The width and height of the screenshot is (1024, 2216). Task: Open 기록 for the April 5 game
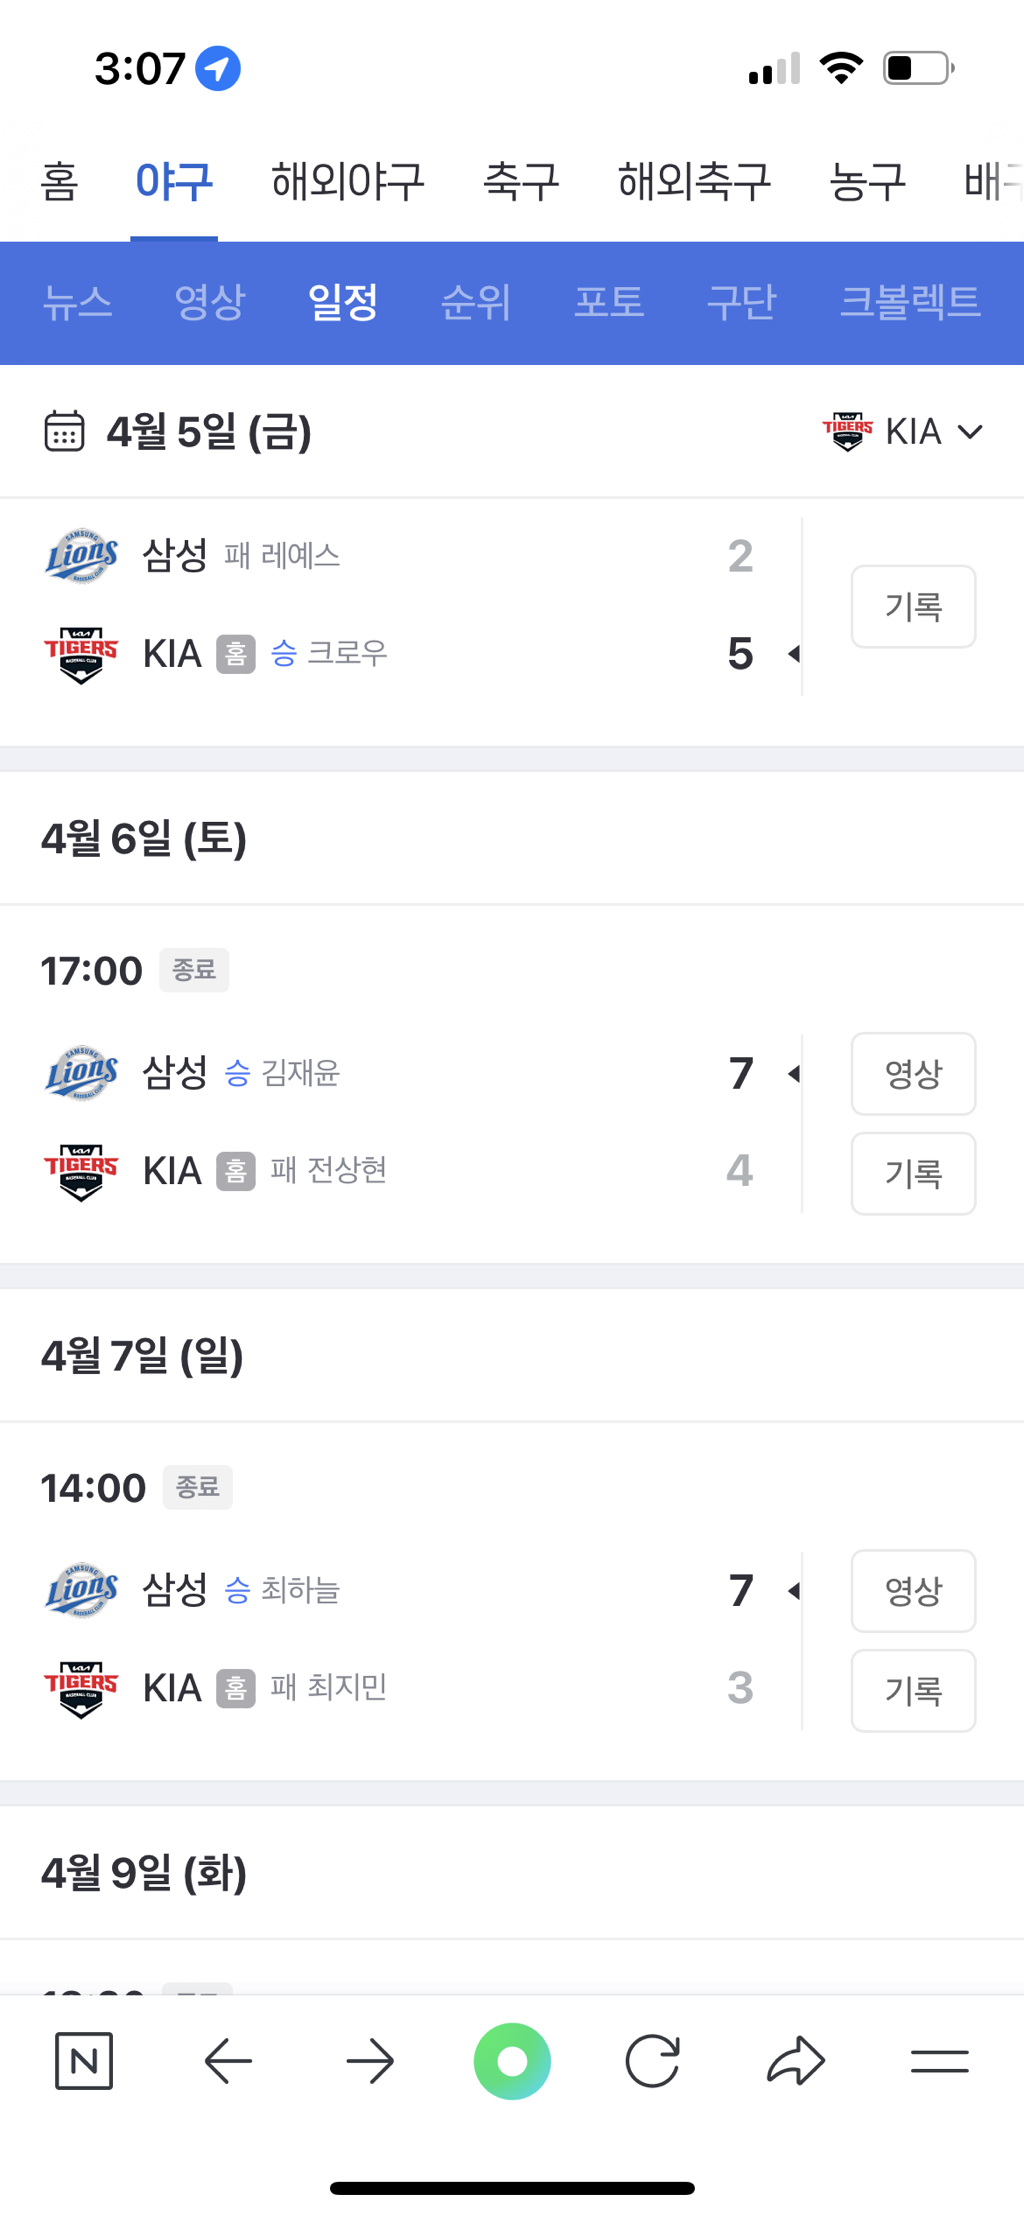(913, 606)
